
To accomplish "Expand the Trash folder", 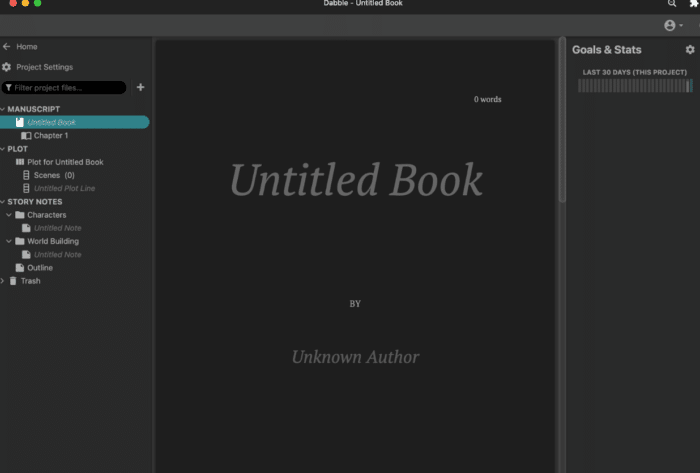I will tap(2, 281).
